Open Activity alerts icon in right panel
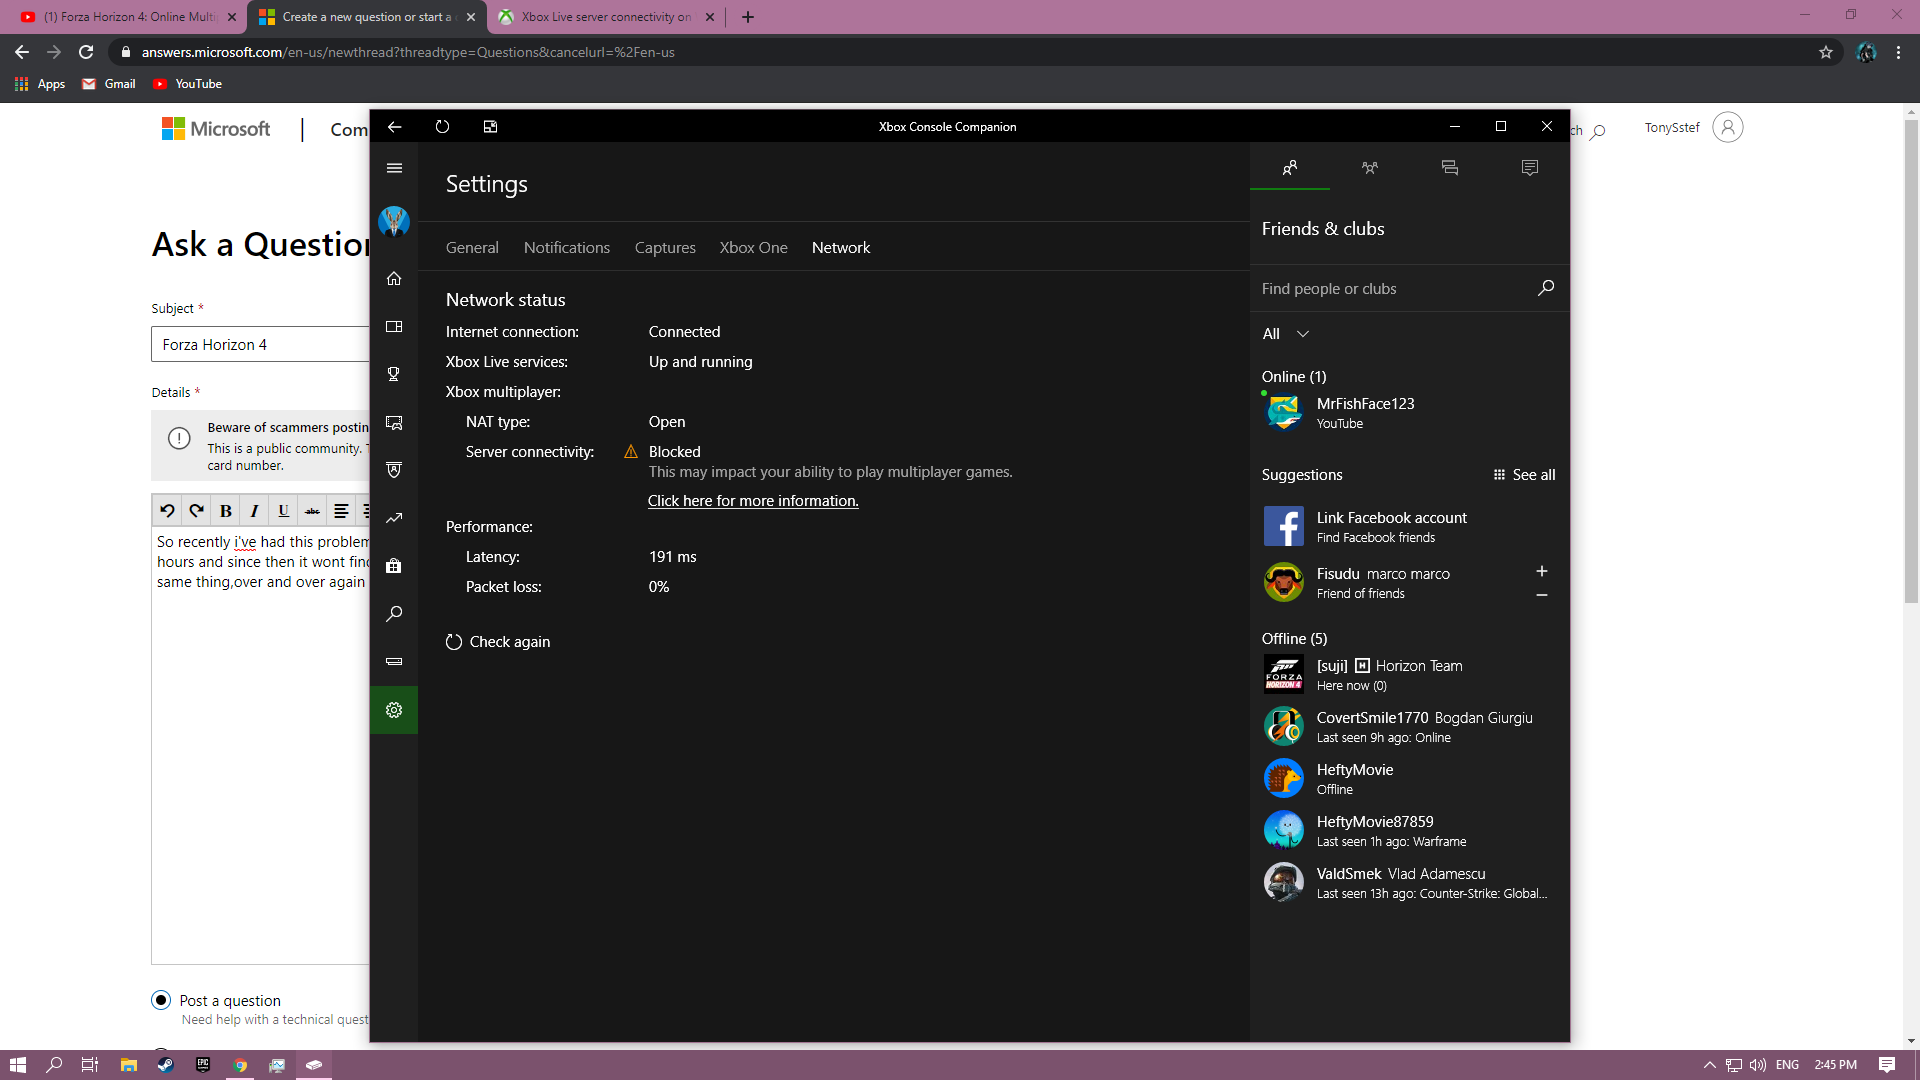The image size is (1920, 1080). pyautogui.click(x=1530, y=168)
